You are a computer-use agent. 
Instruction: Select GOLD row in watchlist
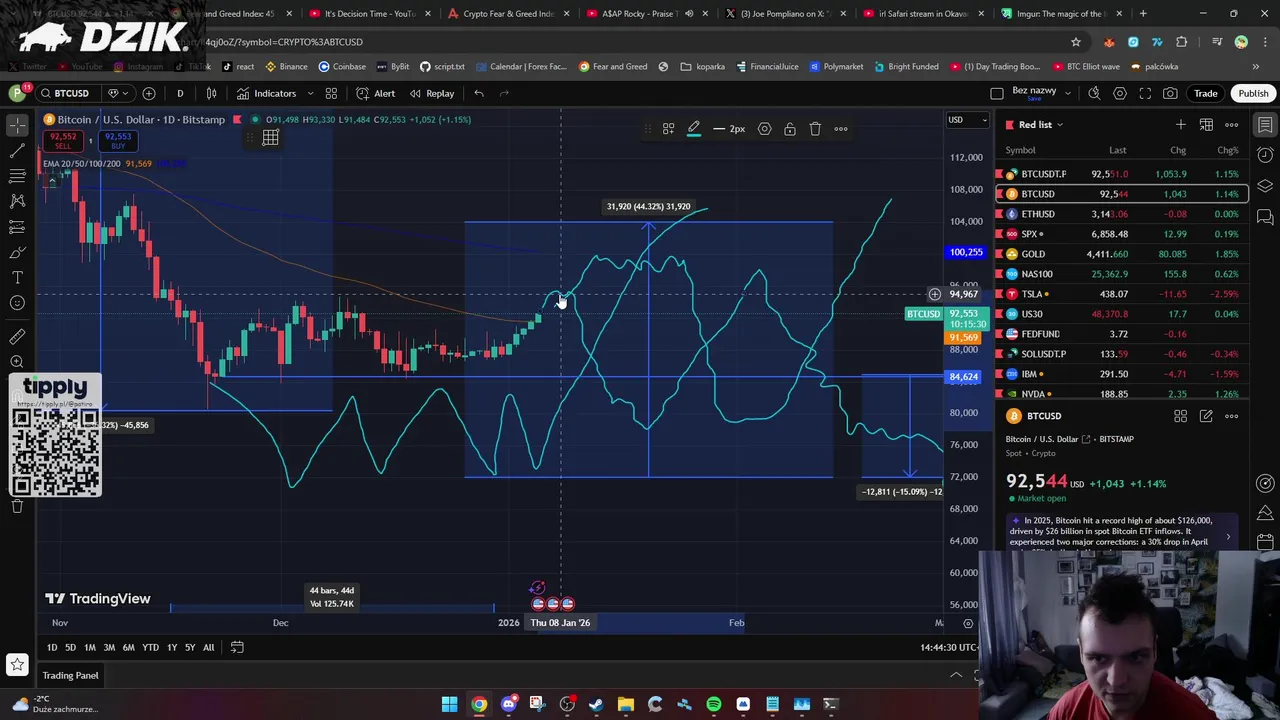coord(1121,254)
